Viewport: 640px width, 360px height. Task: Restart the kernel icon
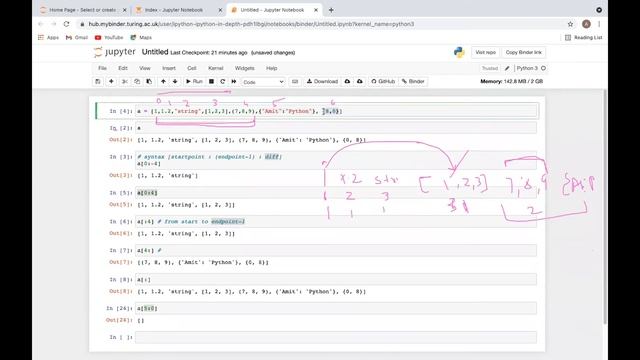coord(222,82)
